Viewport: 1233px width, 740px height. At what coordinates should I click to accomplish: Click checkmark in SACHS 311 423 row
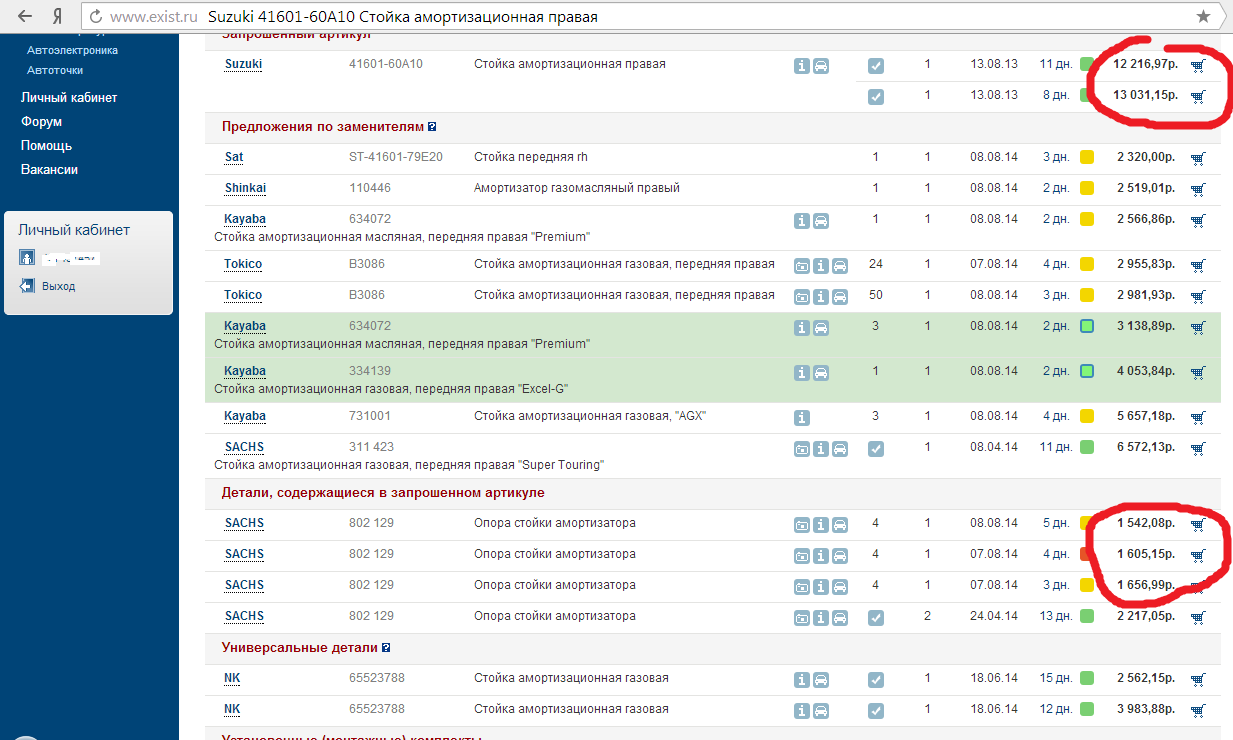coord(876,449)
